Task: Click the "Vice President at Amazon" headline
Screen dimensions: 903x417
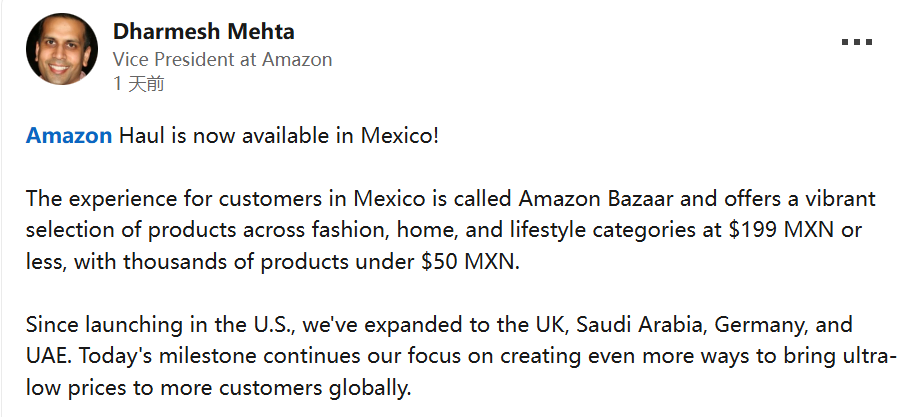Action: tap(222, 59)
